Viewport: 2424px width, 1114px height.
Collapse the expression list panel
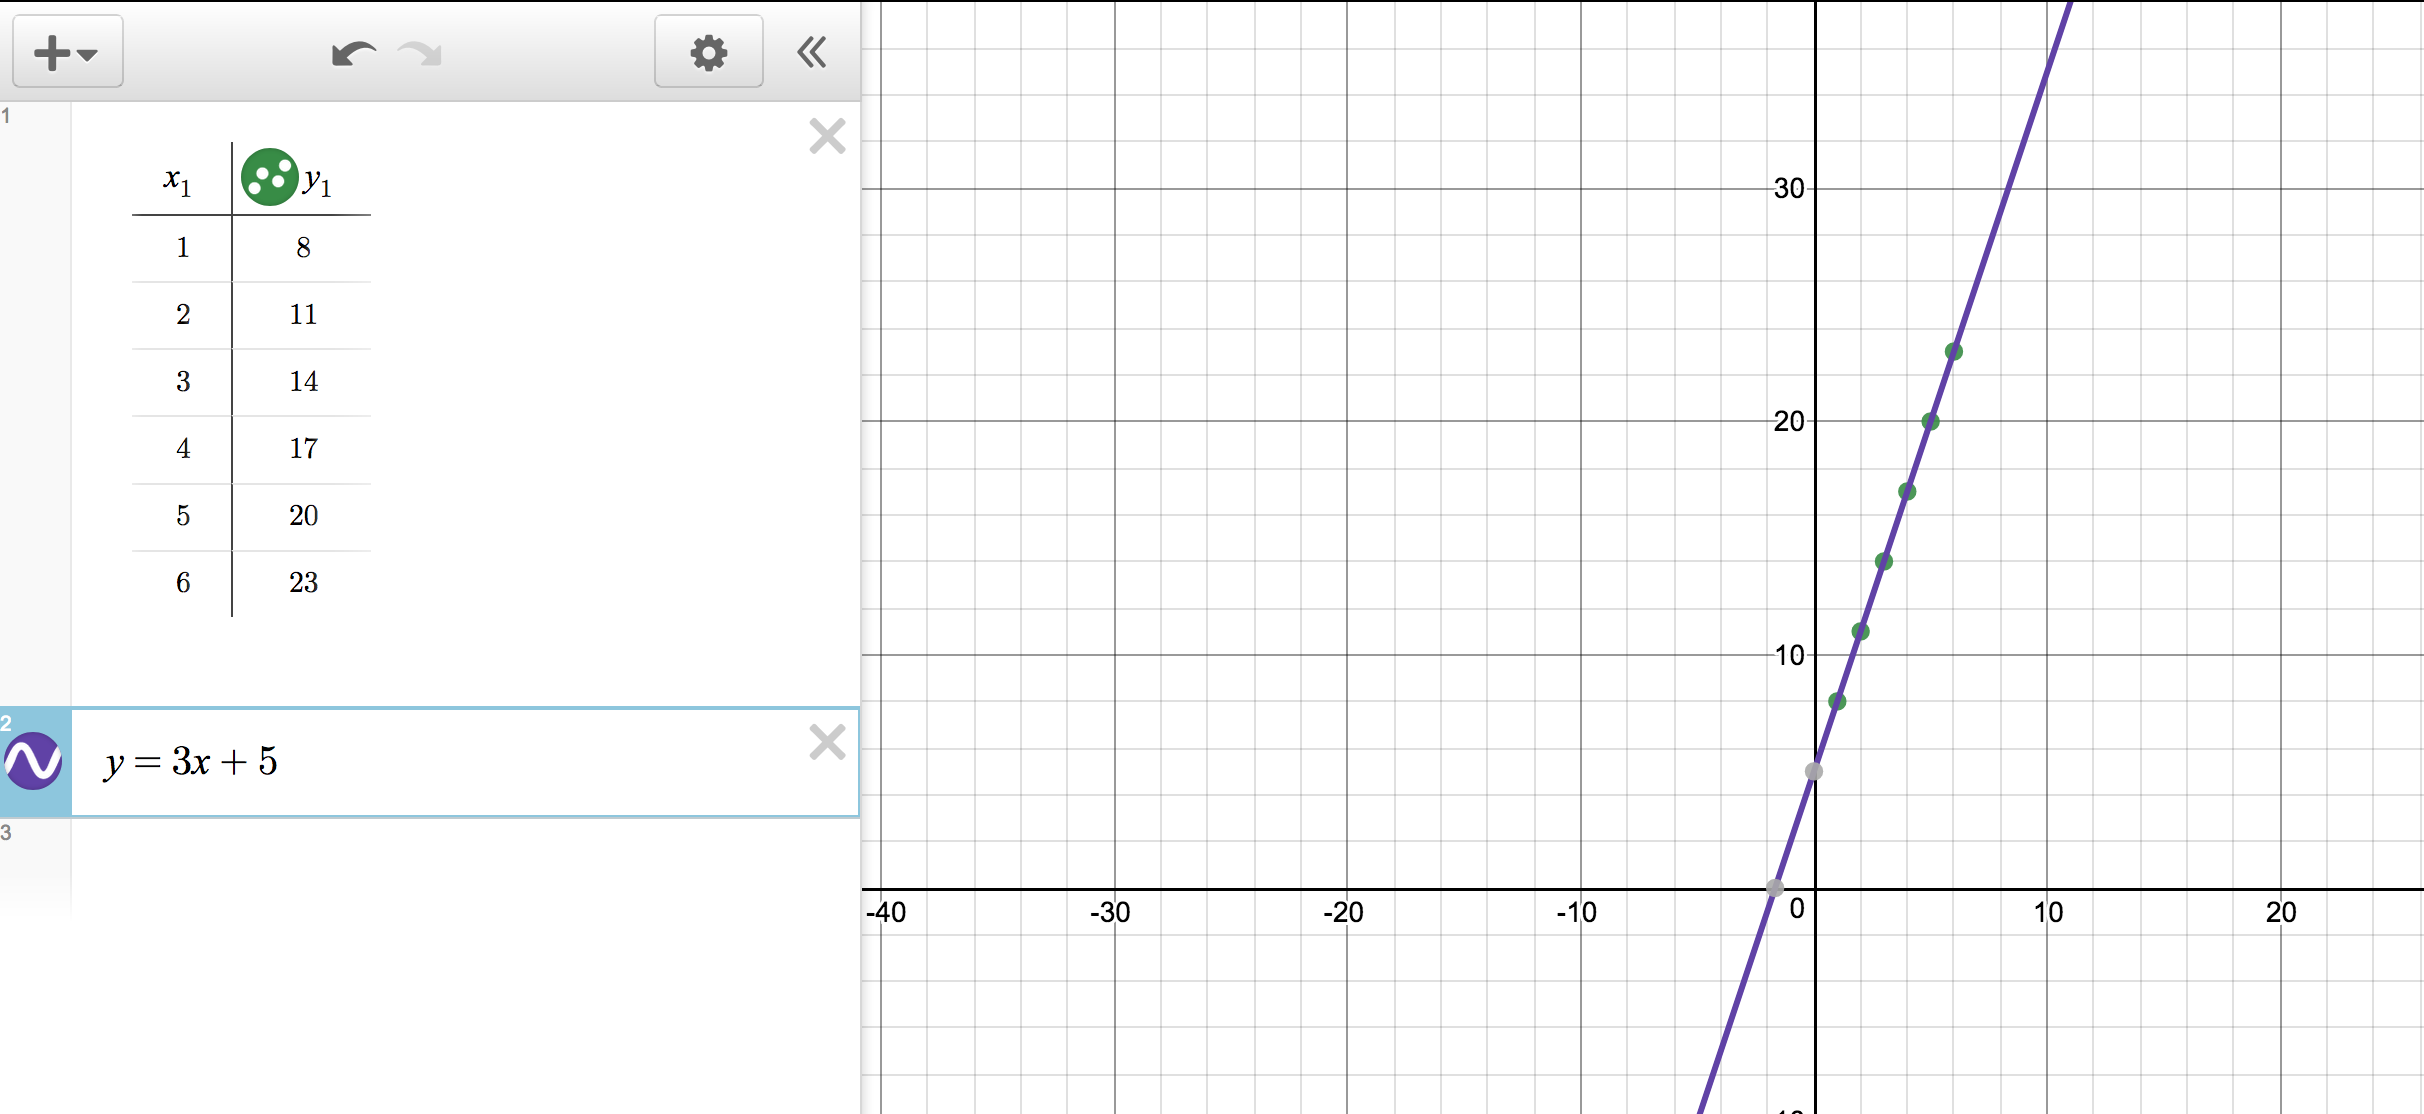(x=812, y=52)
